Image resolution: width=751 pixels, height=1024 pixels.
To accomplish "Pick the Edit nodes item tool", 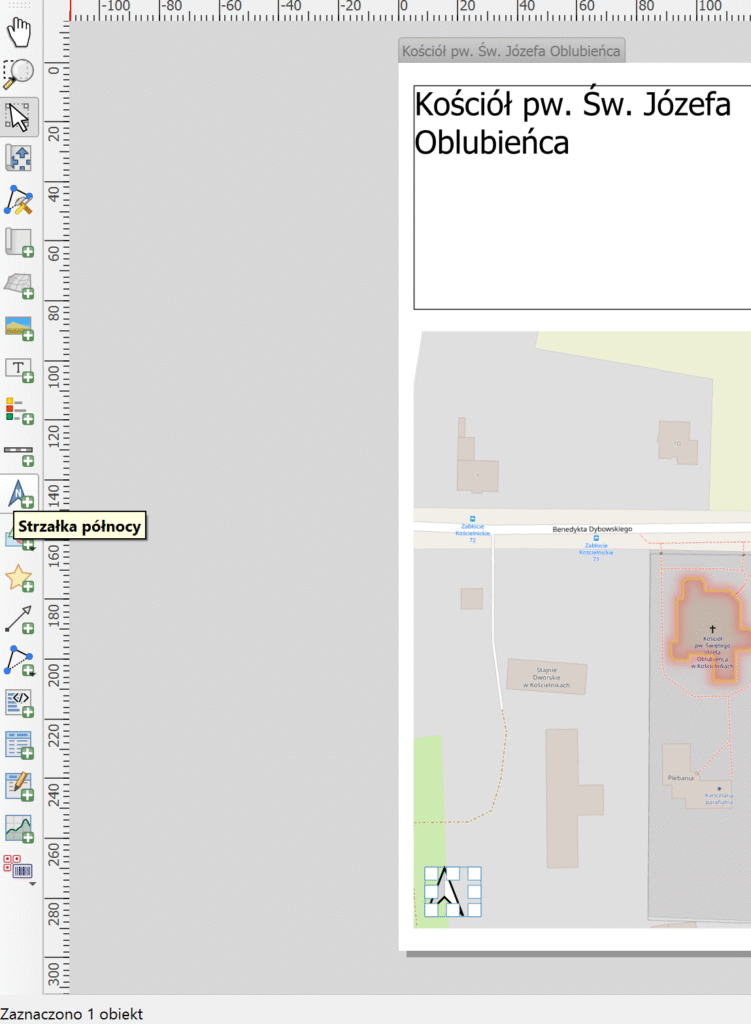I will point(19,200).
